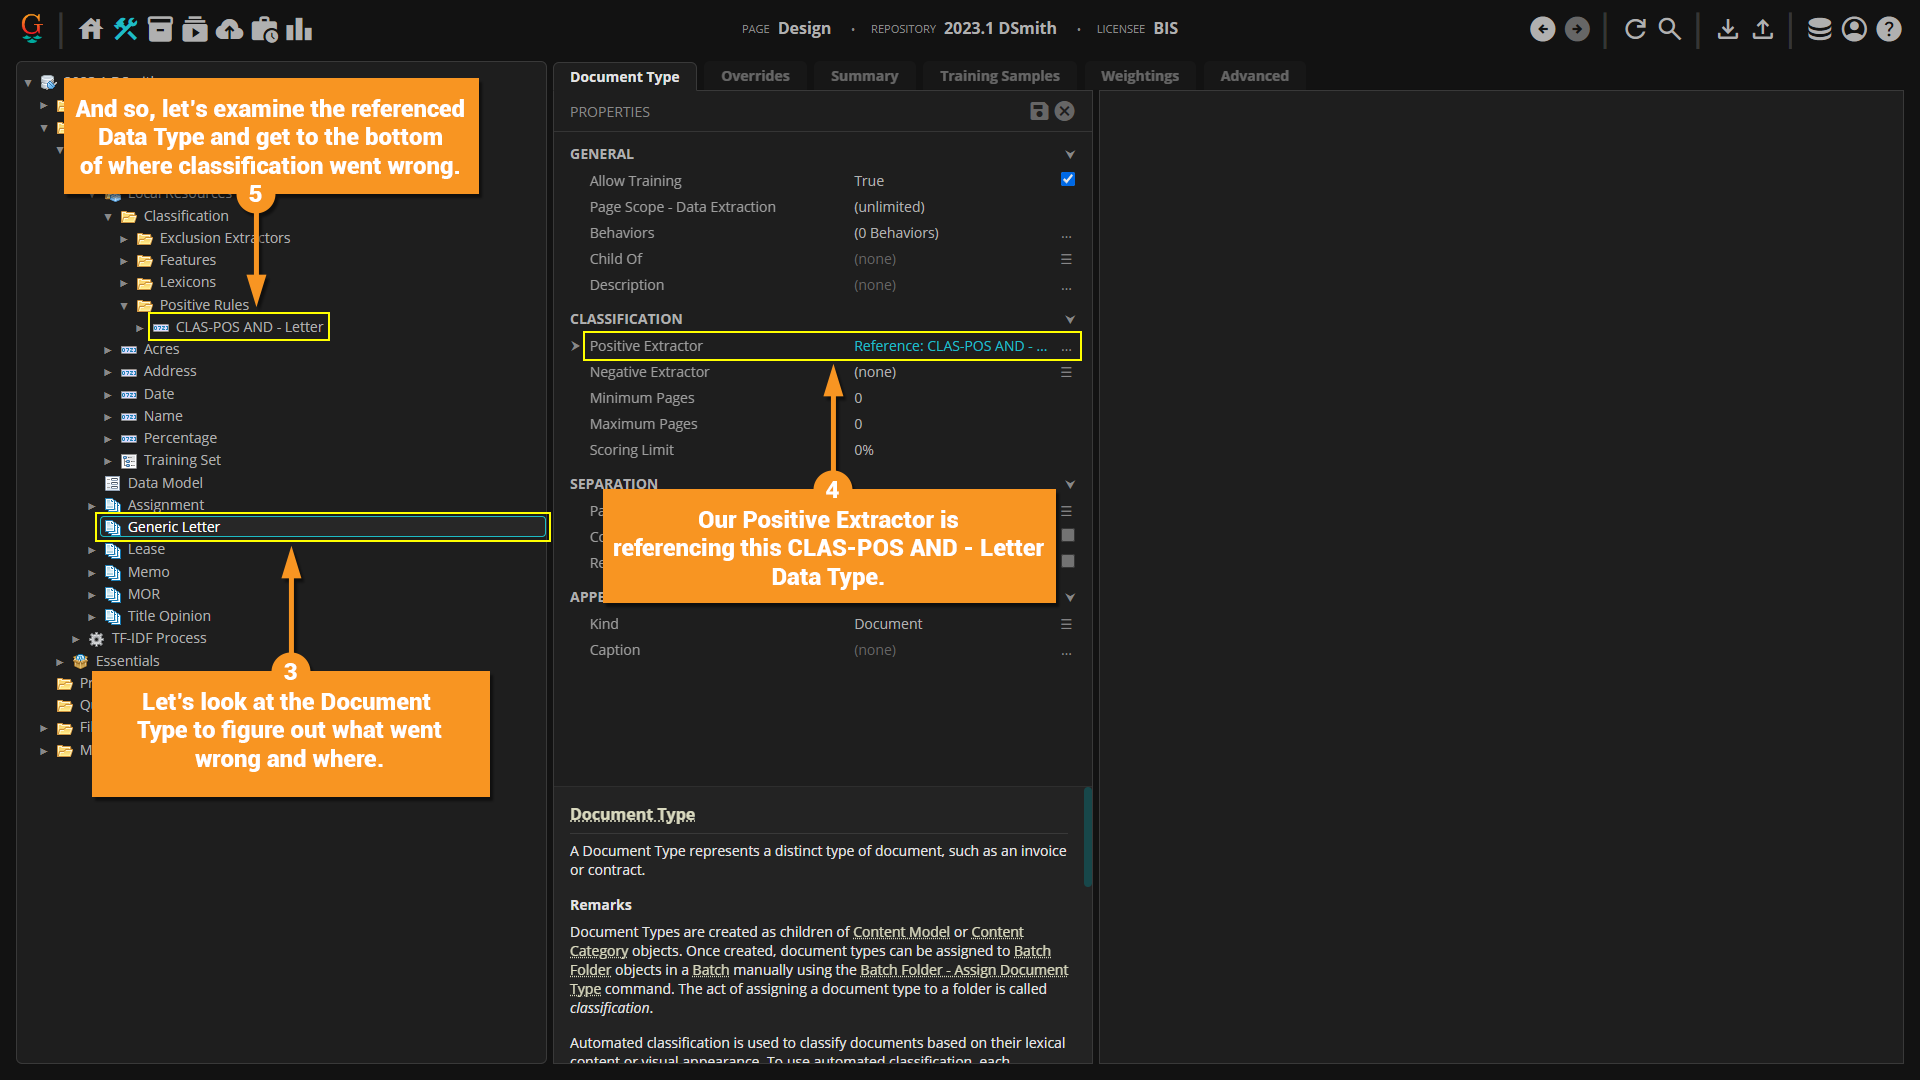The image size is (1920, 1080).
Task: Open the bar chart Stats icon
Action: coord(299,29)
